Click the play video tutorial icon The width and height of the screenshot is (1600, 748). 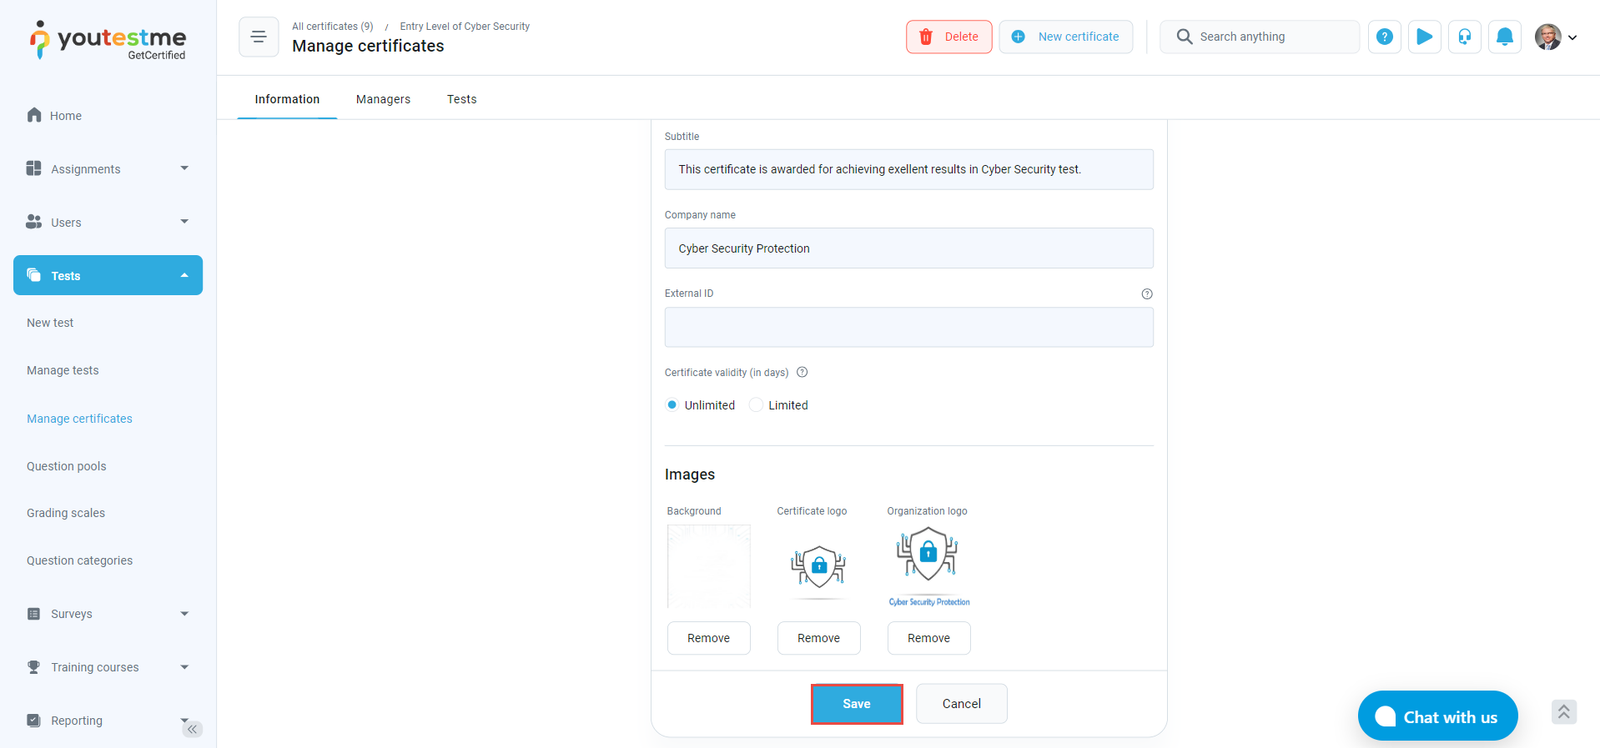tap(1424, 37)
